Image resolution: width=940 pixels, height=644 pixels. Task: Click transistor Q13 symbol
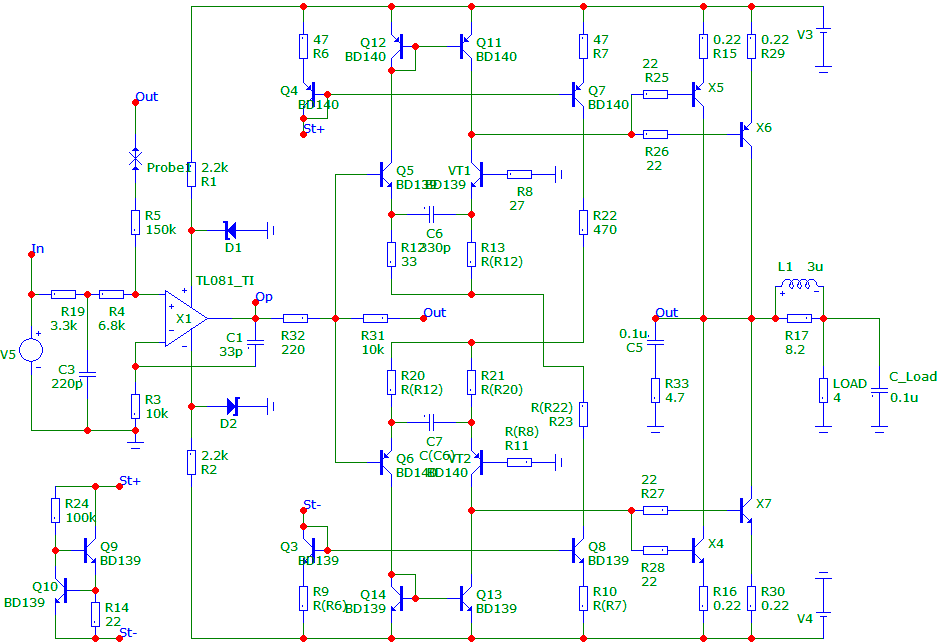pos(466,598)
